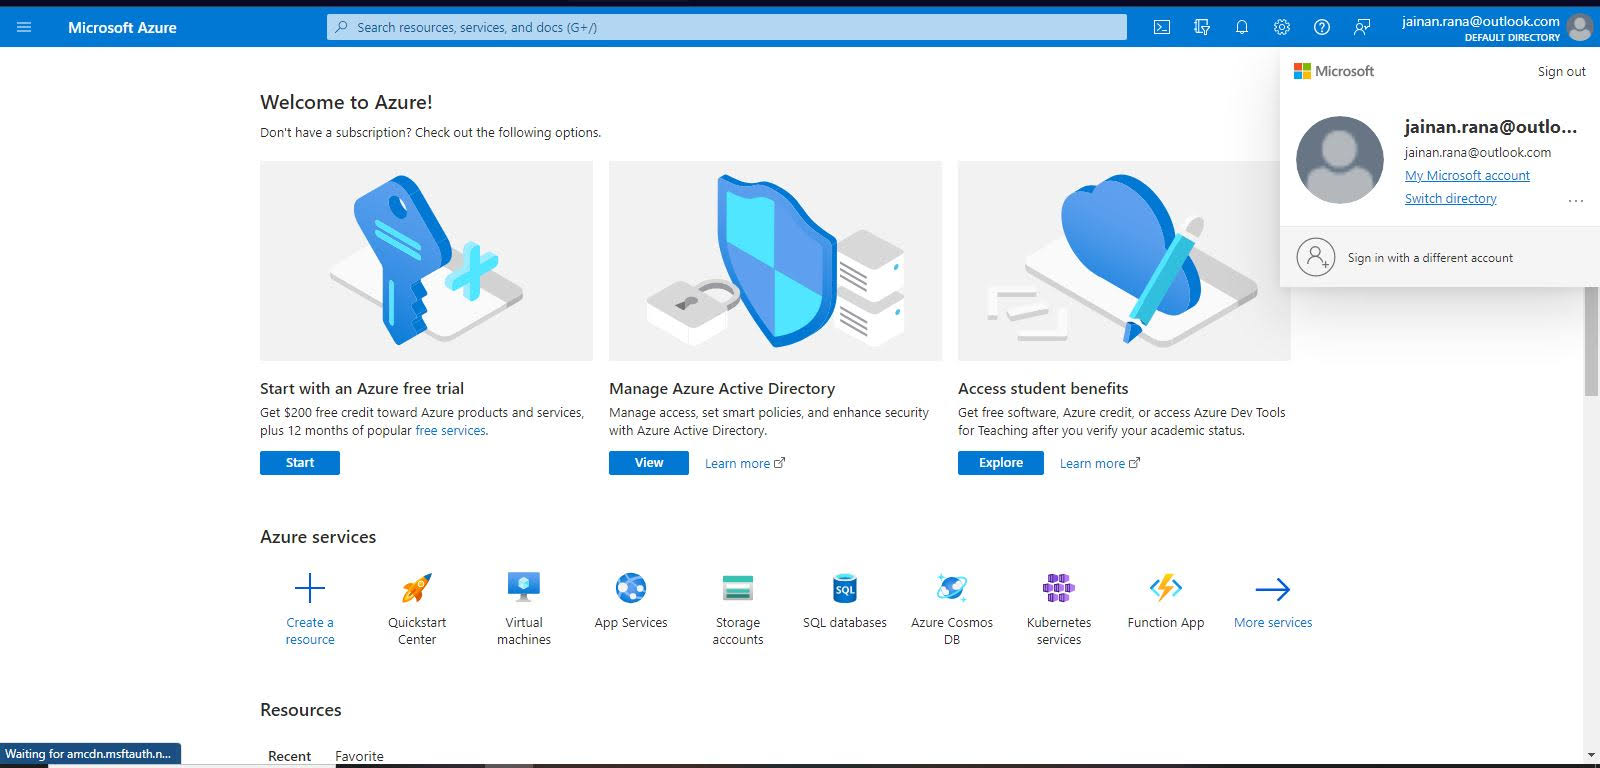Image resolution: width=1600 pixels, height=768 pixels.
Task: Click the jainan.rana@outlook.com account label in header
Action: point(1480,21)
